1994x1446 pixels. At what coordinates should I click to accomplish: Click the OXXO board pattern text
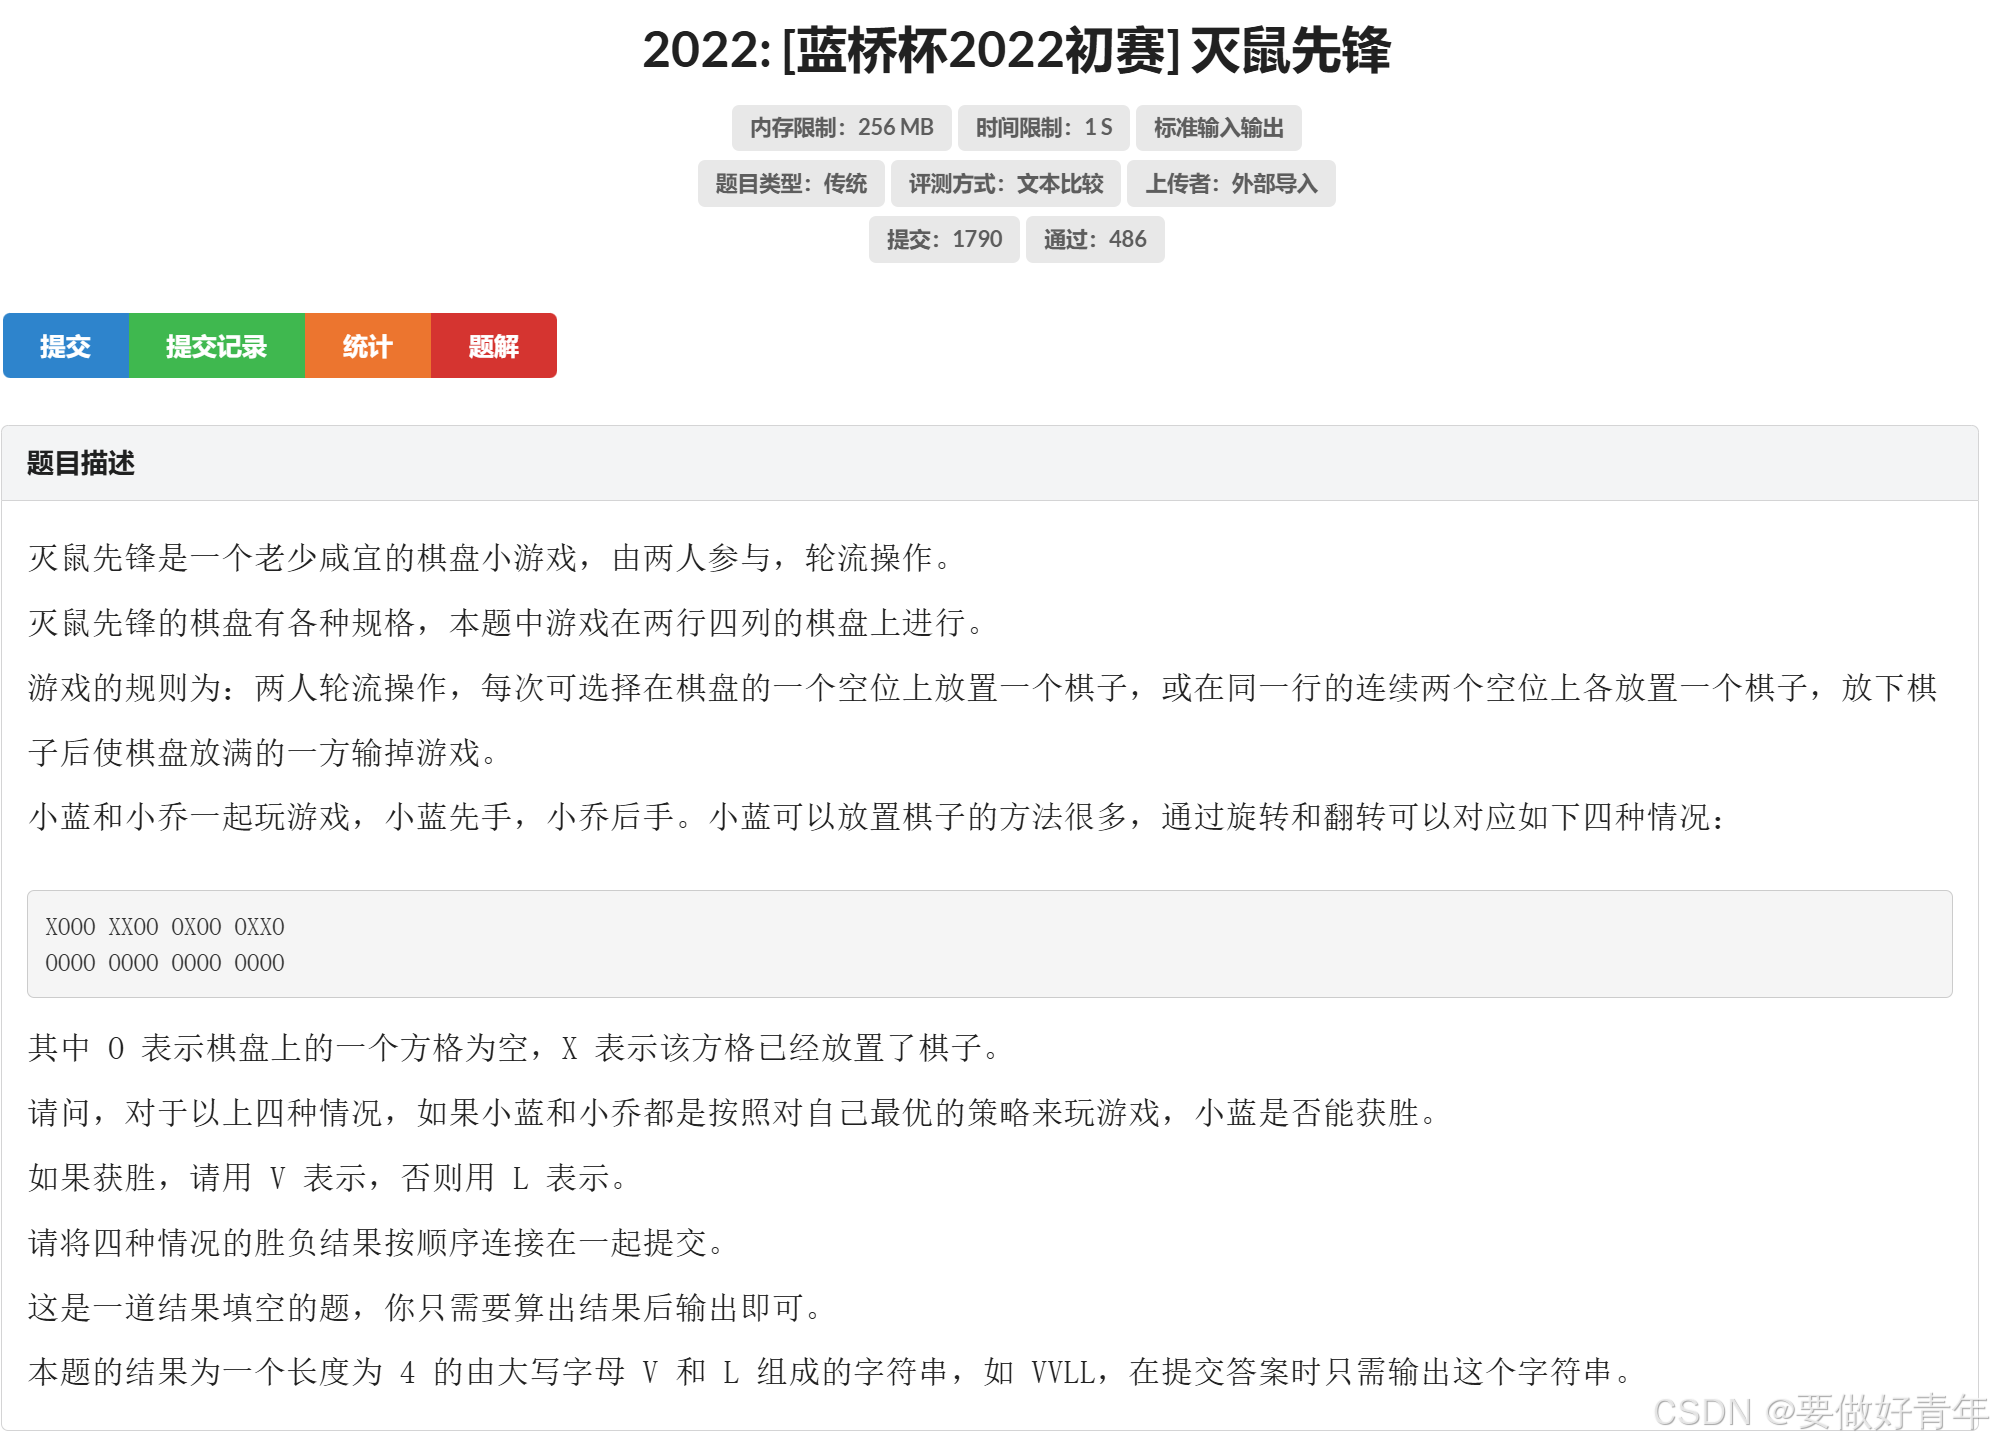(x=259, y=927)
